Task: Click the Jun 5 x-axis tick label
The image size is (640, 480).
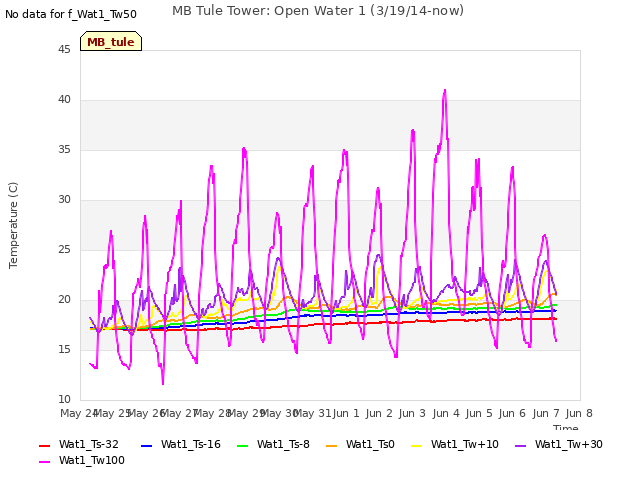Action: [479, 413]
